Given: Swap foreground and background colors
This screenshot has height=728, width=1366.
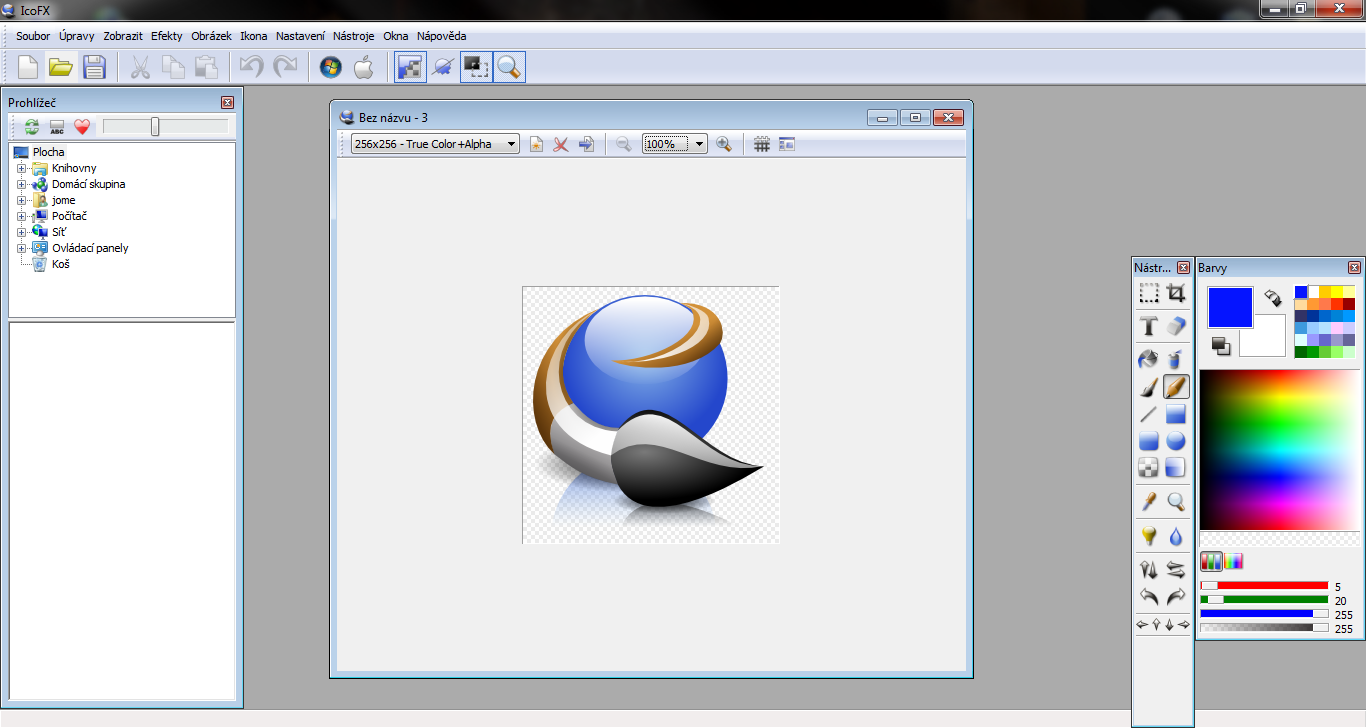Looking at the screenshot, I should pyautogui.click(x=1273, y=298).
